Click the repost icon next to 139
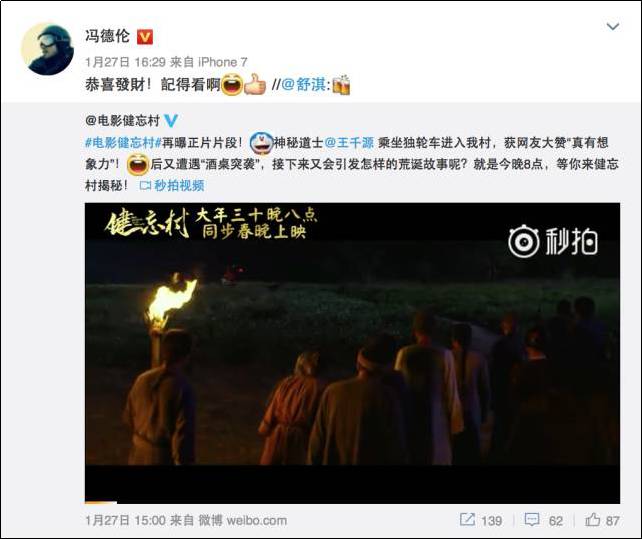642x539 pixels. pos(467,520)
